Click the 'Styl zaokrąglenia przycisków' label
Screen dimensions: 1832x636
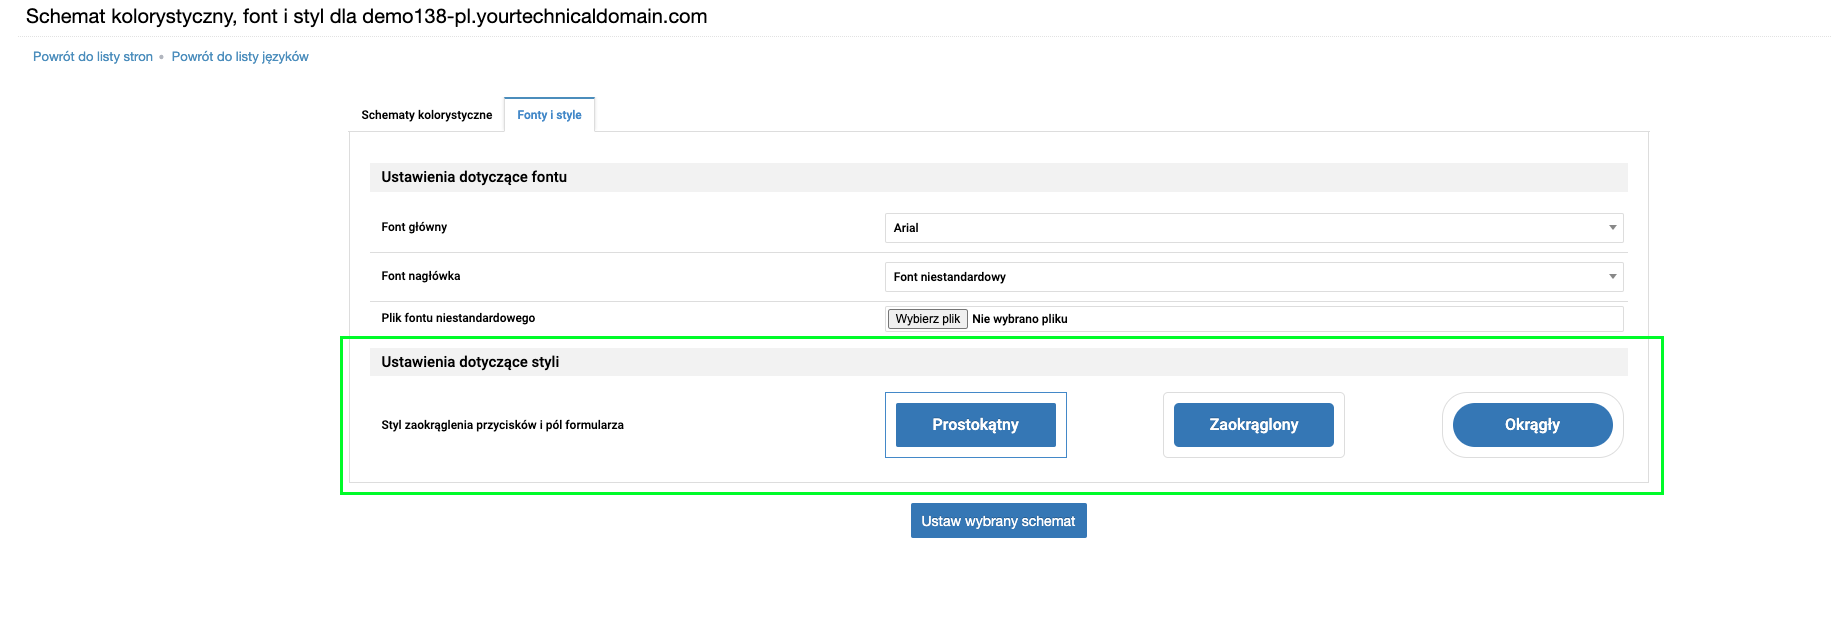click(502, 425)
